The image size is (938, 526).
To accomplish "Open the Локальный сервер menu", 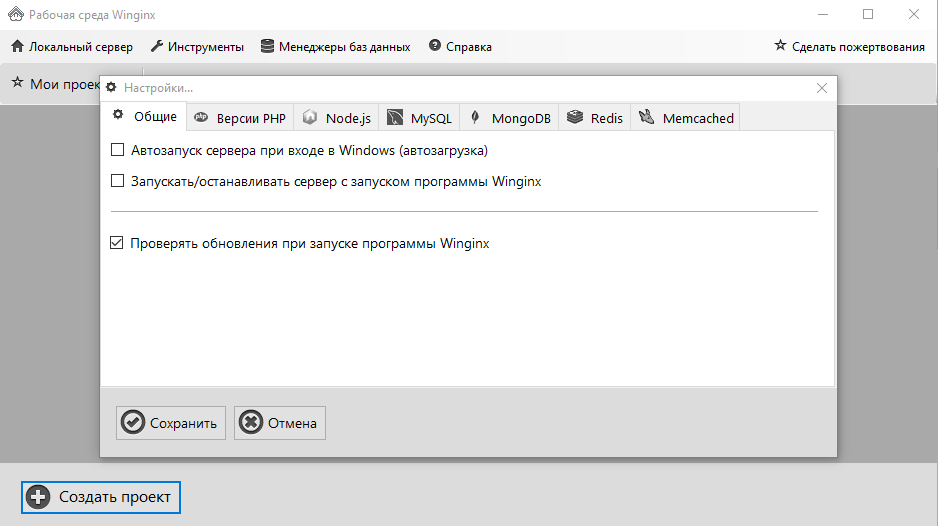I will tap(72, 47).
